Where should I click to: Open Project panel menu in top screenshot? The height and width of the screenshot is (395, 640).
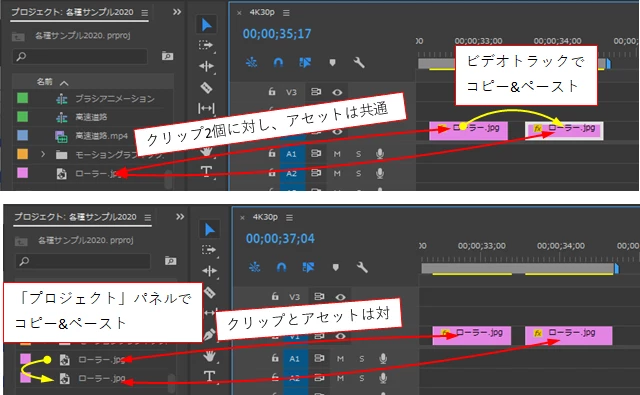144,13
